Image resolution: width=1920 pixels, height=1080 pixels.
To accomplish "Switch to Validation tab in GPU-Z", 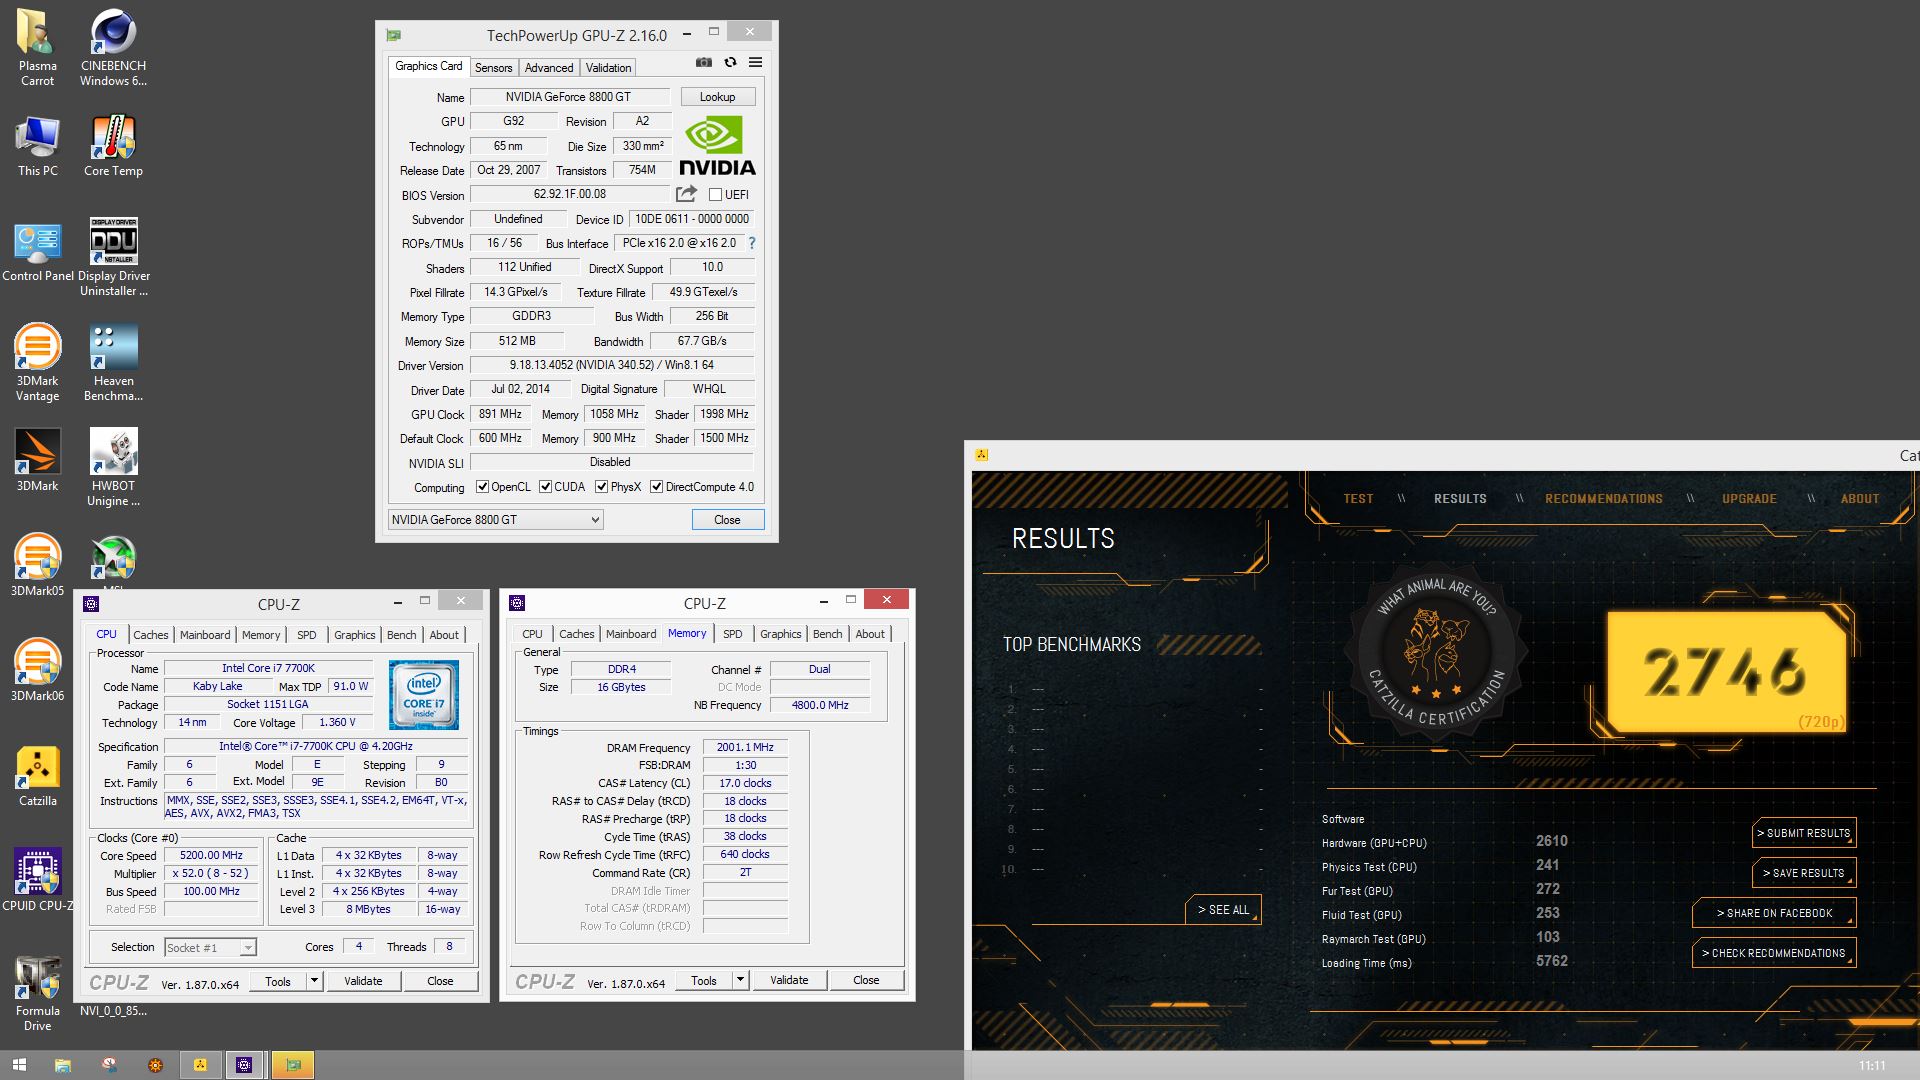I will (608, 68).
